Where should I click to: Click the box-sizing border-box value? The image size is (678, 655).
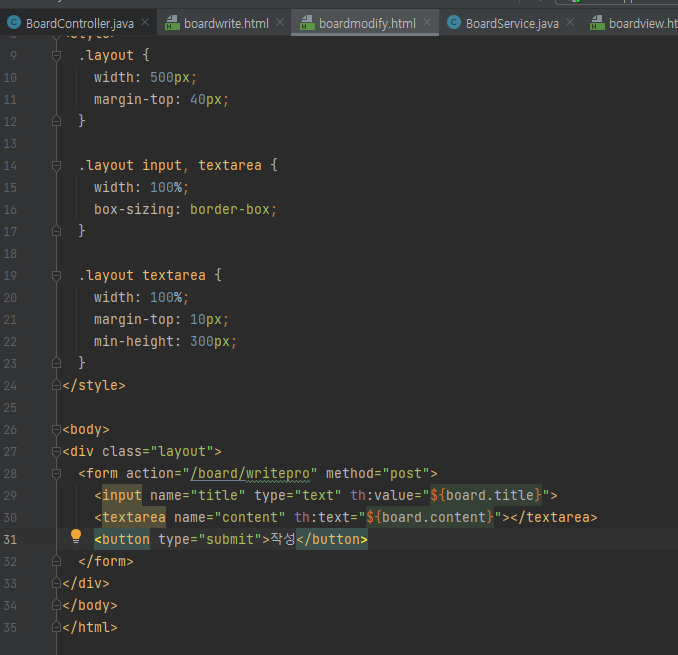coord(230,209)
